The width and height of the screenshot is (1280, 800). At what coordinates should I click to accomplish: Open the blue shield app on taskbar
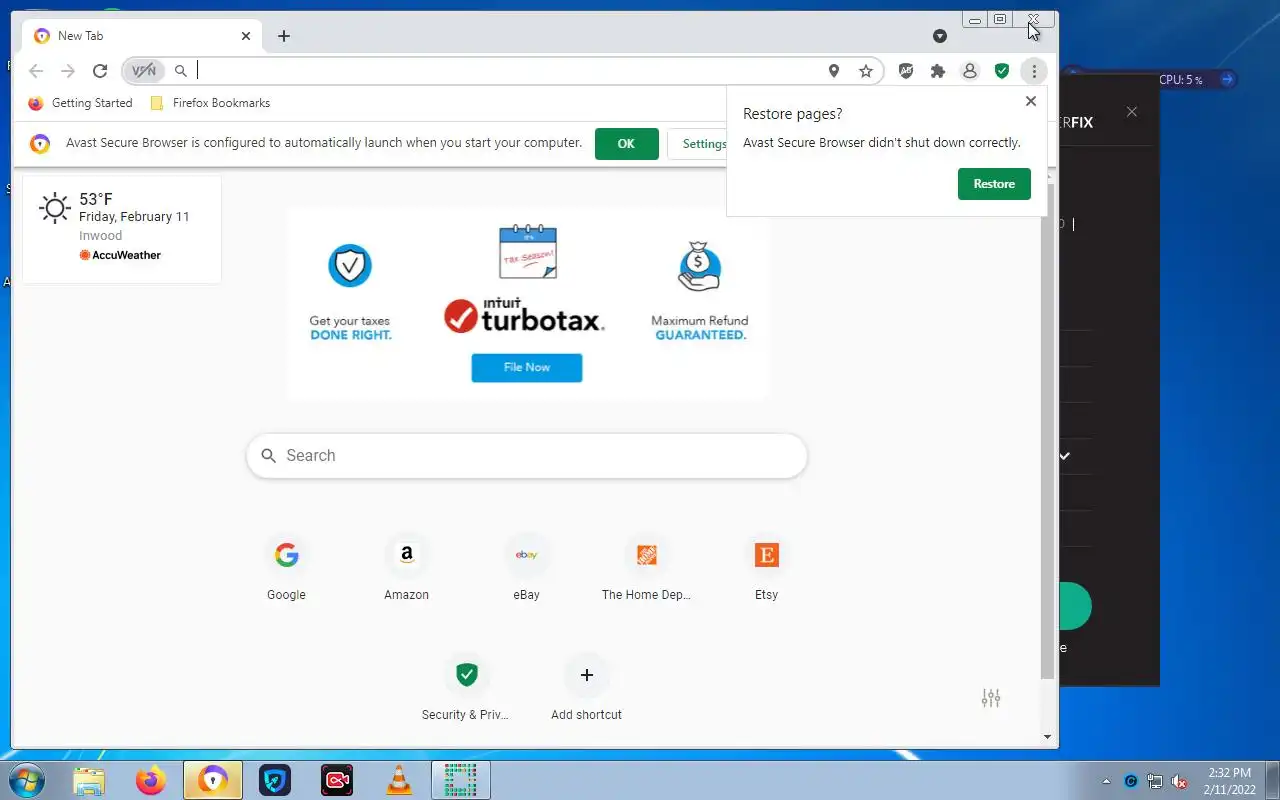click(x=275, y=780)
